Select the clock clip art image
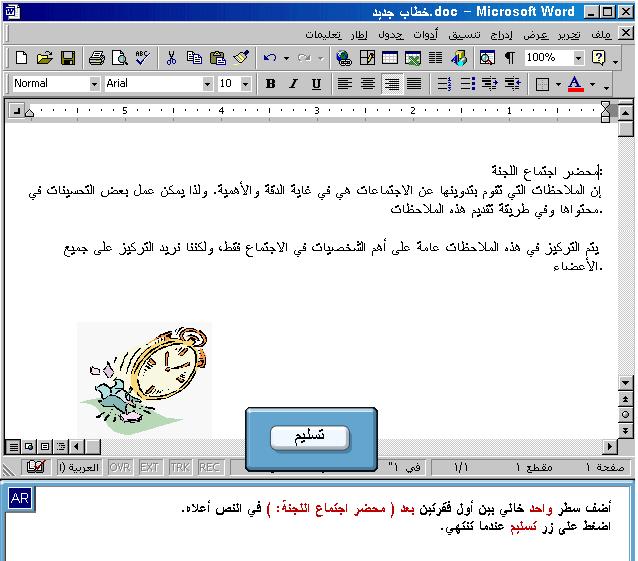This screenshot has width=638, height=561. [x=143, y=377]
